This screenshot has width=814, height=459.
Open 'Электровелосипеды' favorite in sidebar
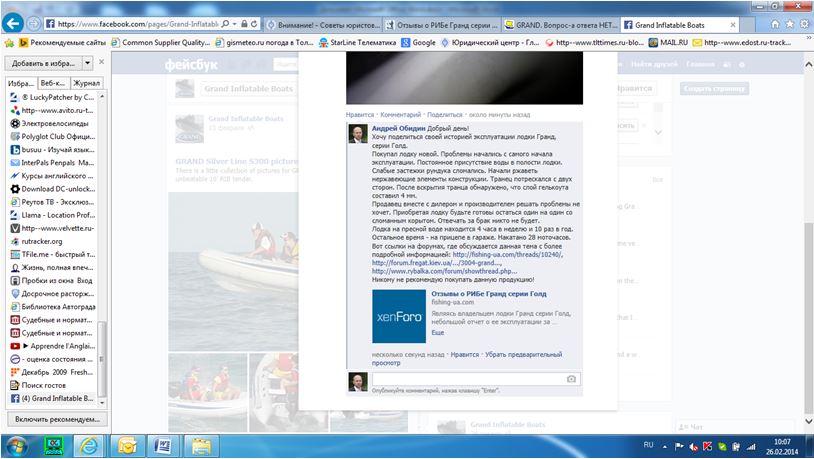50,124
